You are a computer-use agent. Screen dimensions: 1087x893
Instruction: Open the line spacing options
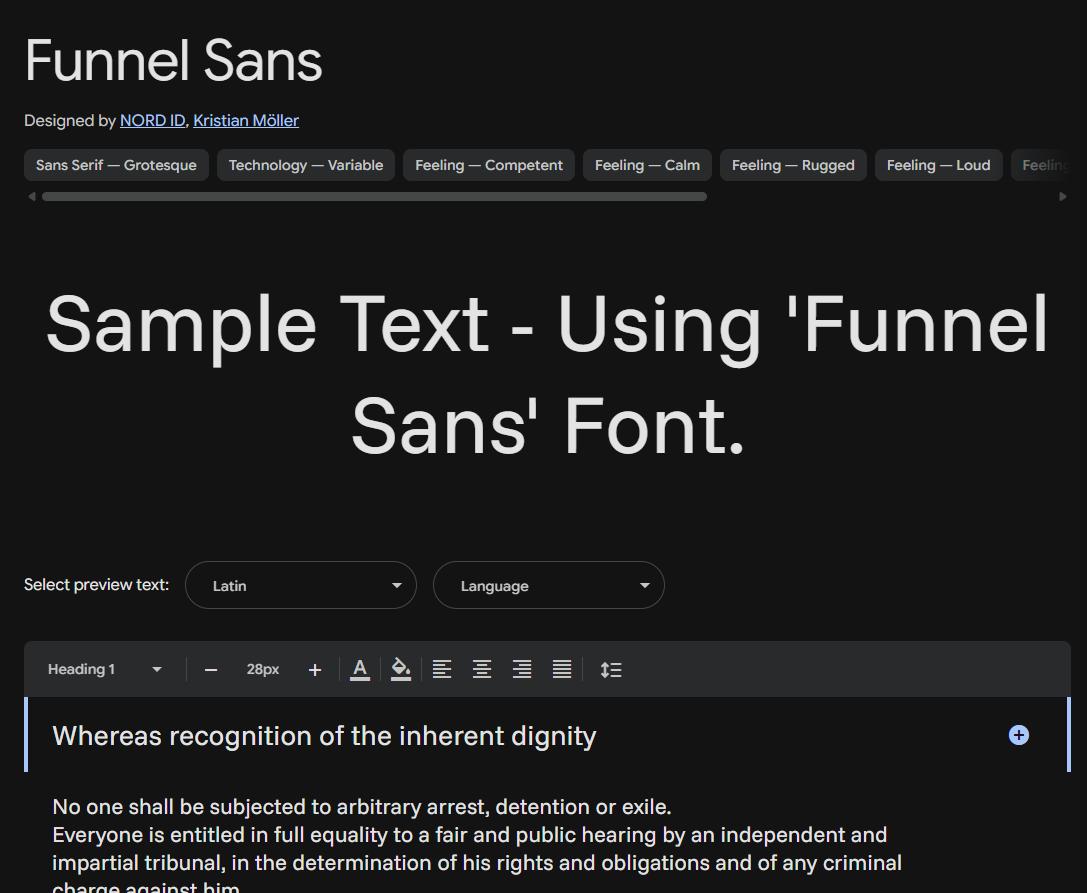click(611, 670)
